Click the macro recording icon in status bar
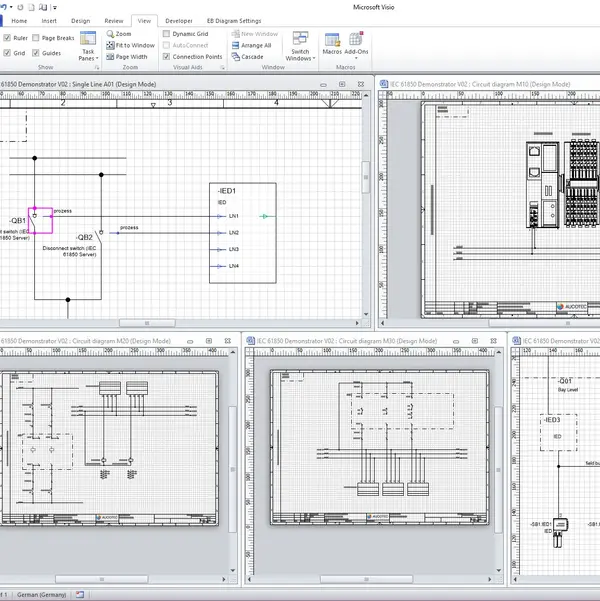The height and width of the screenshot is (601, 600). tap(78, 594)
